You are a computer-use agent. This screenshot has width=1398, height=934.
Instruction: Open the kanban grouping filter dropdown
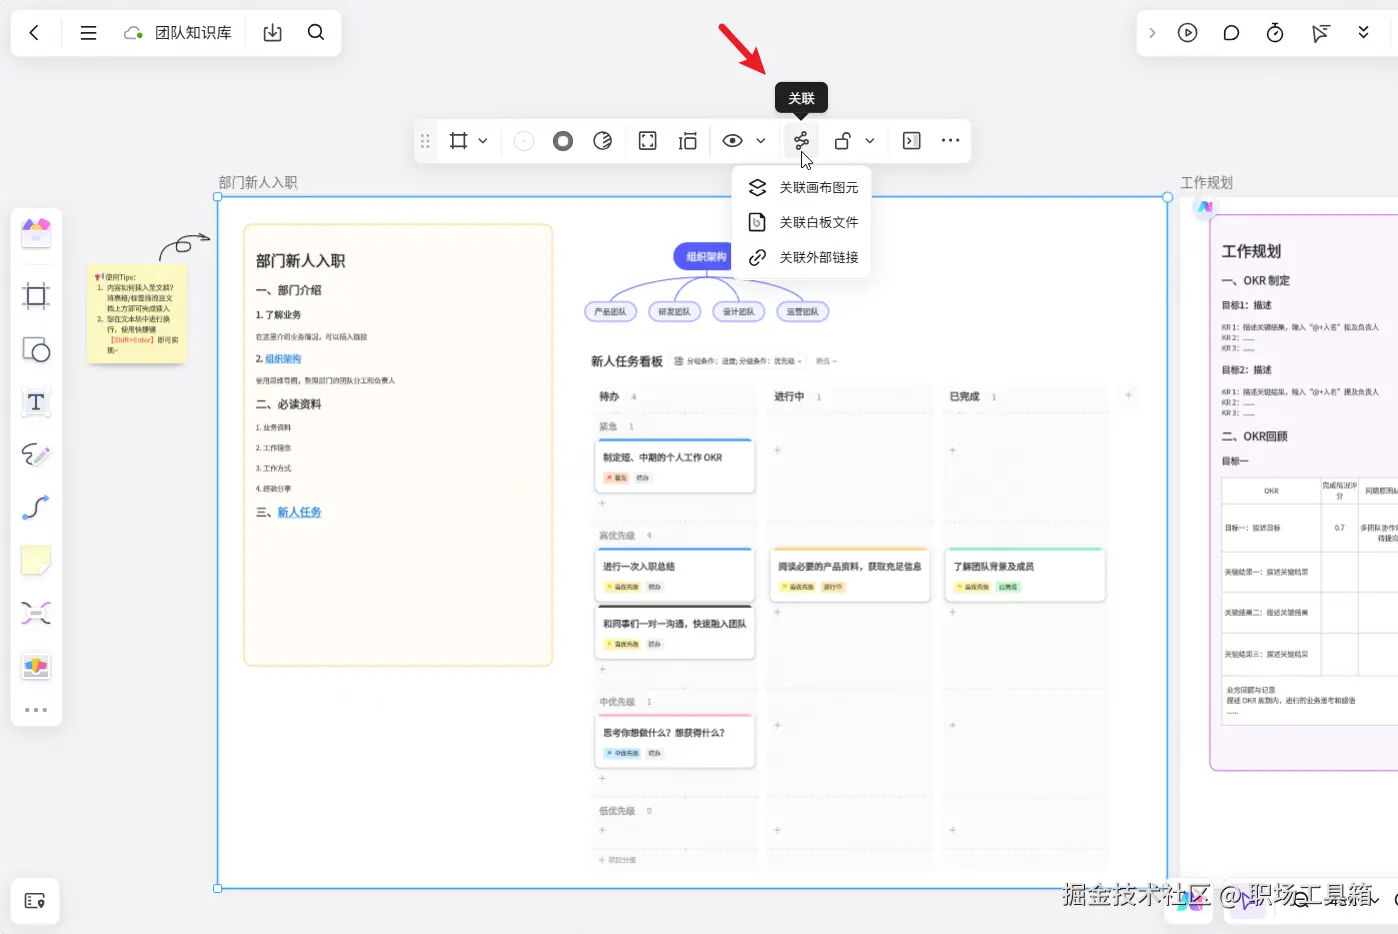(x=740, y=361)
